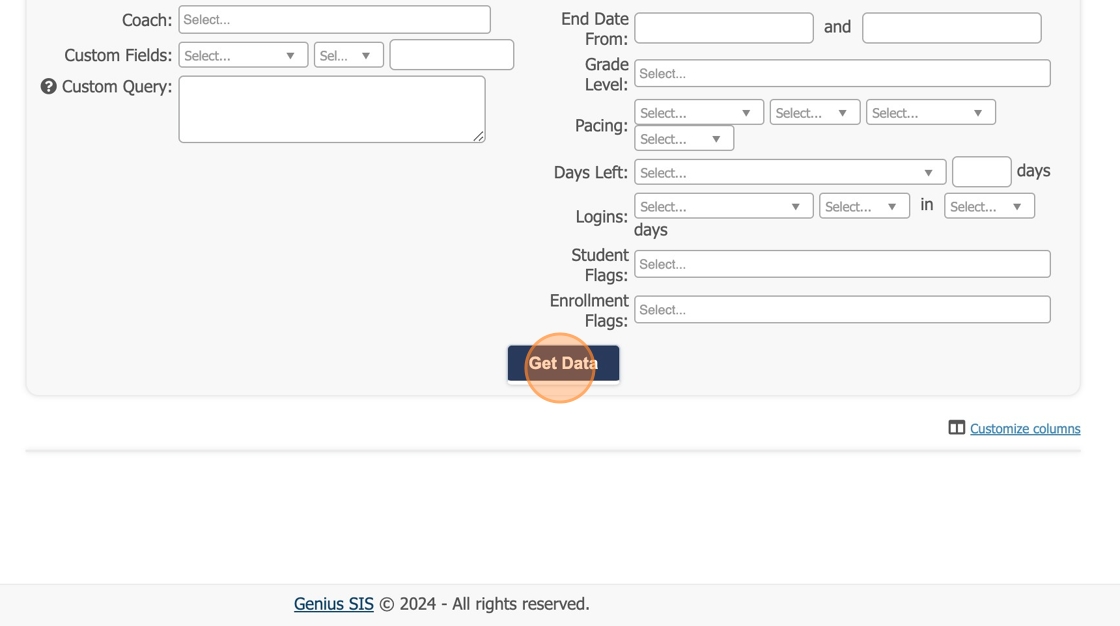Click the Customize columns table icon
This screenshot has width=1120, height=626.
pos(957,428)
